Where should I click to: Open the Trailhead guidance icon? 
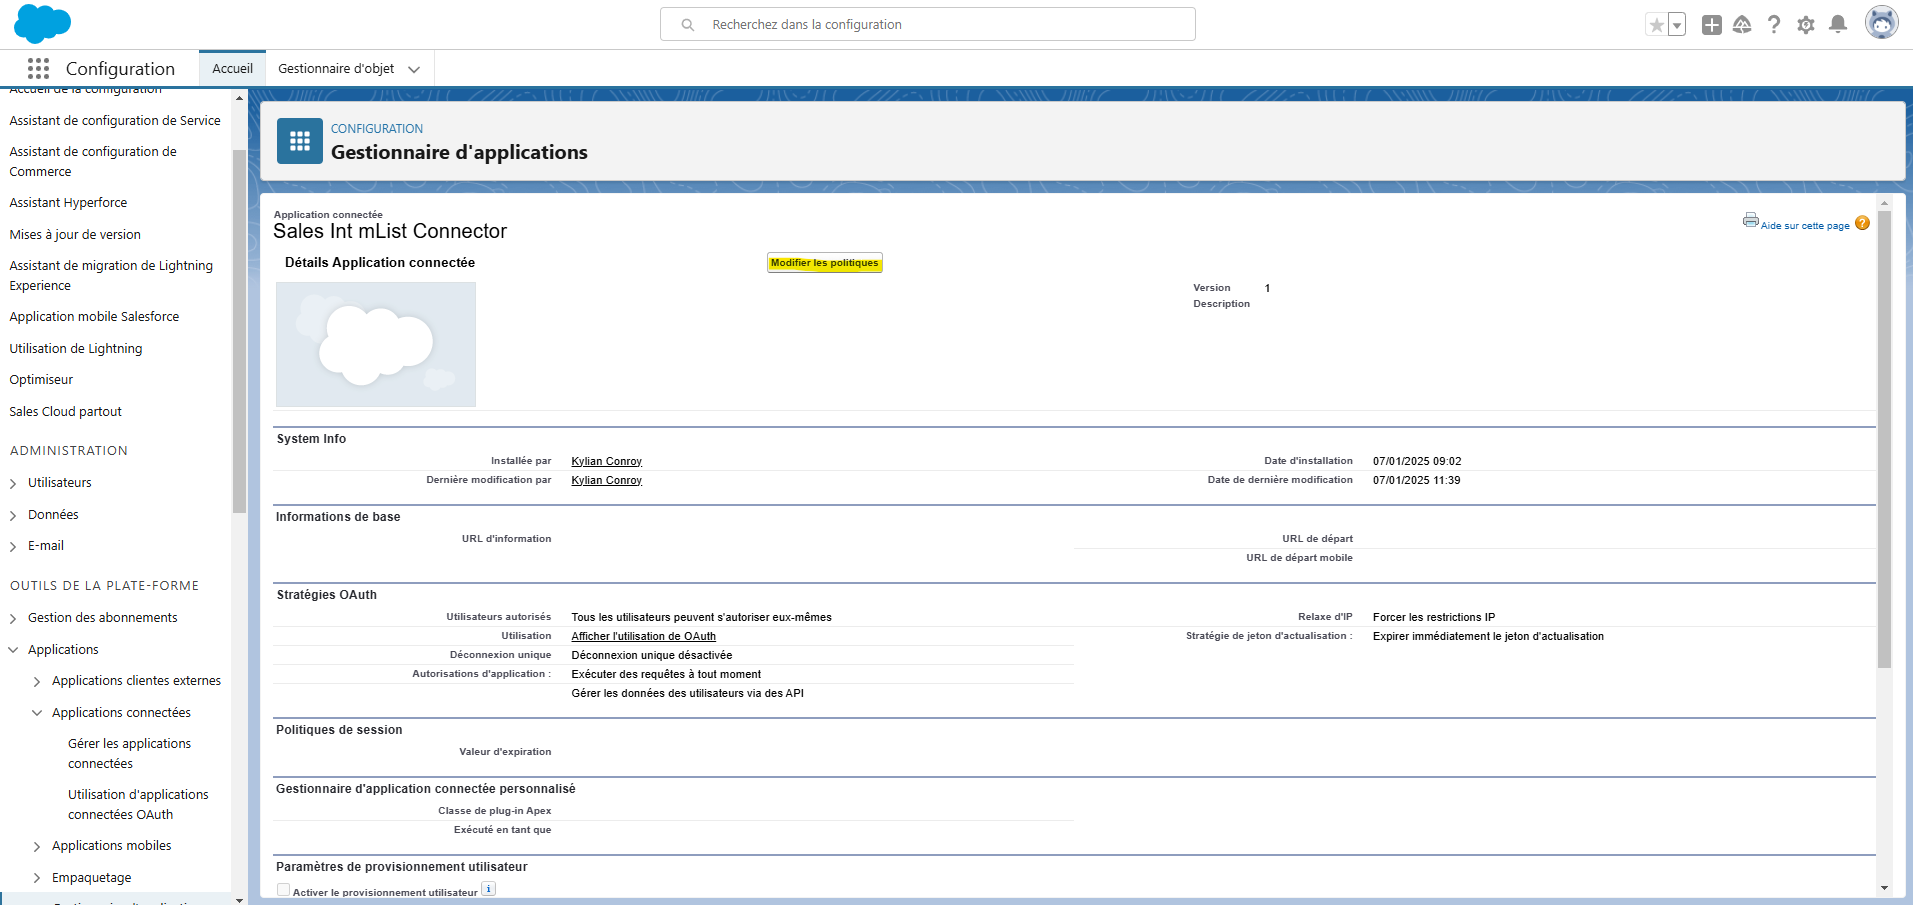1742,25
